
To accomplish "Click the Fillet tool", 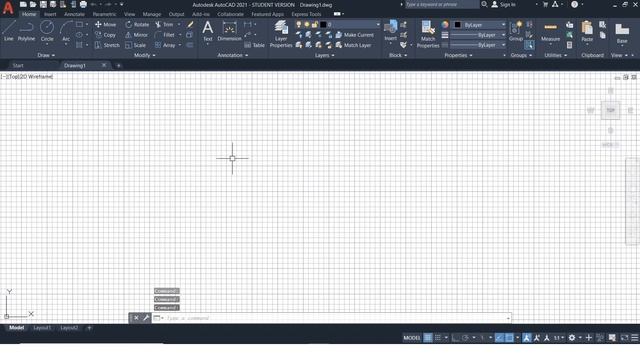I will pyautogui.click(x=165, y=35).
